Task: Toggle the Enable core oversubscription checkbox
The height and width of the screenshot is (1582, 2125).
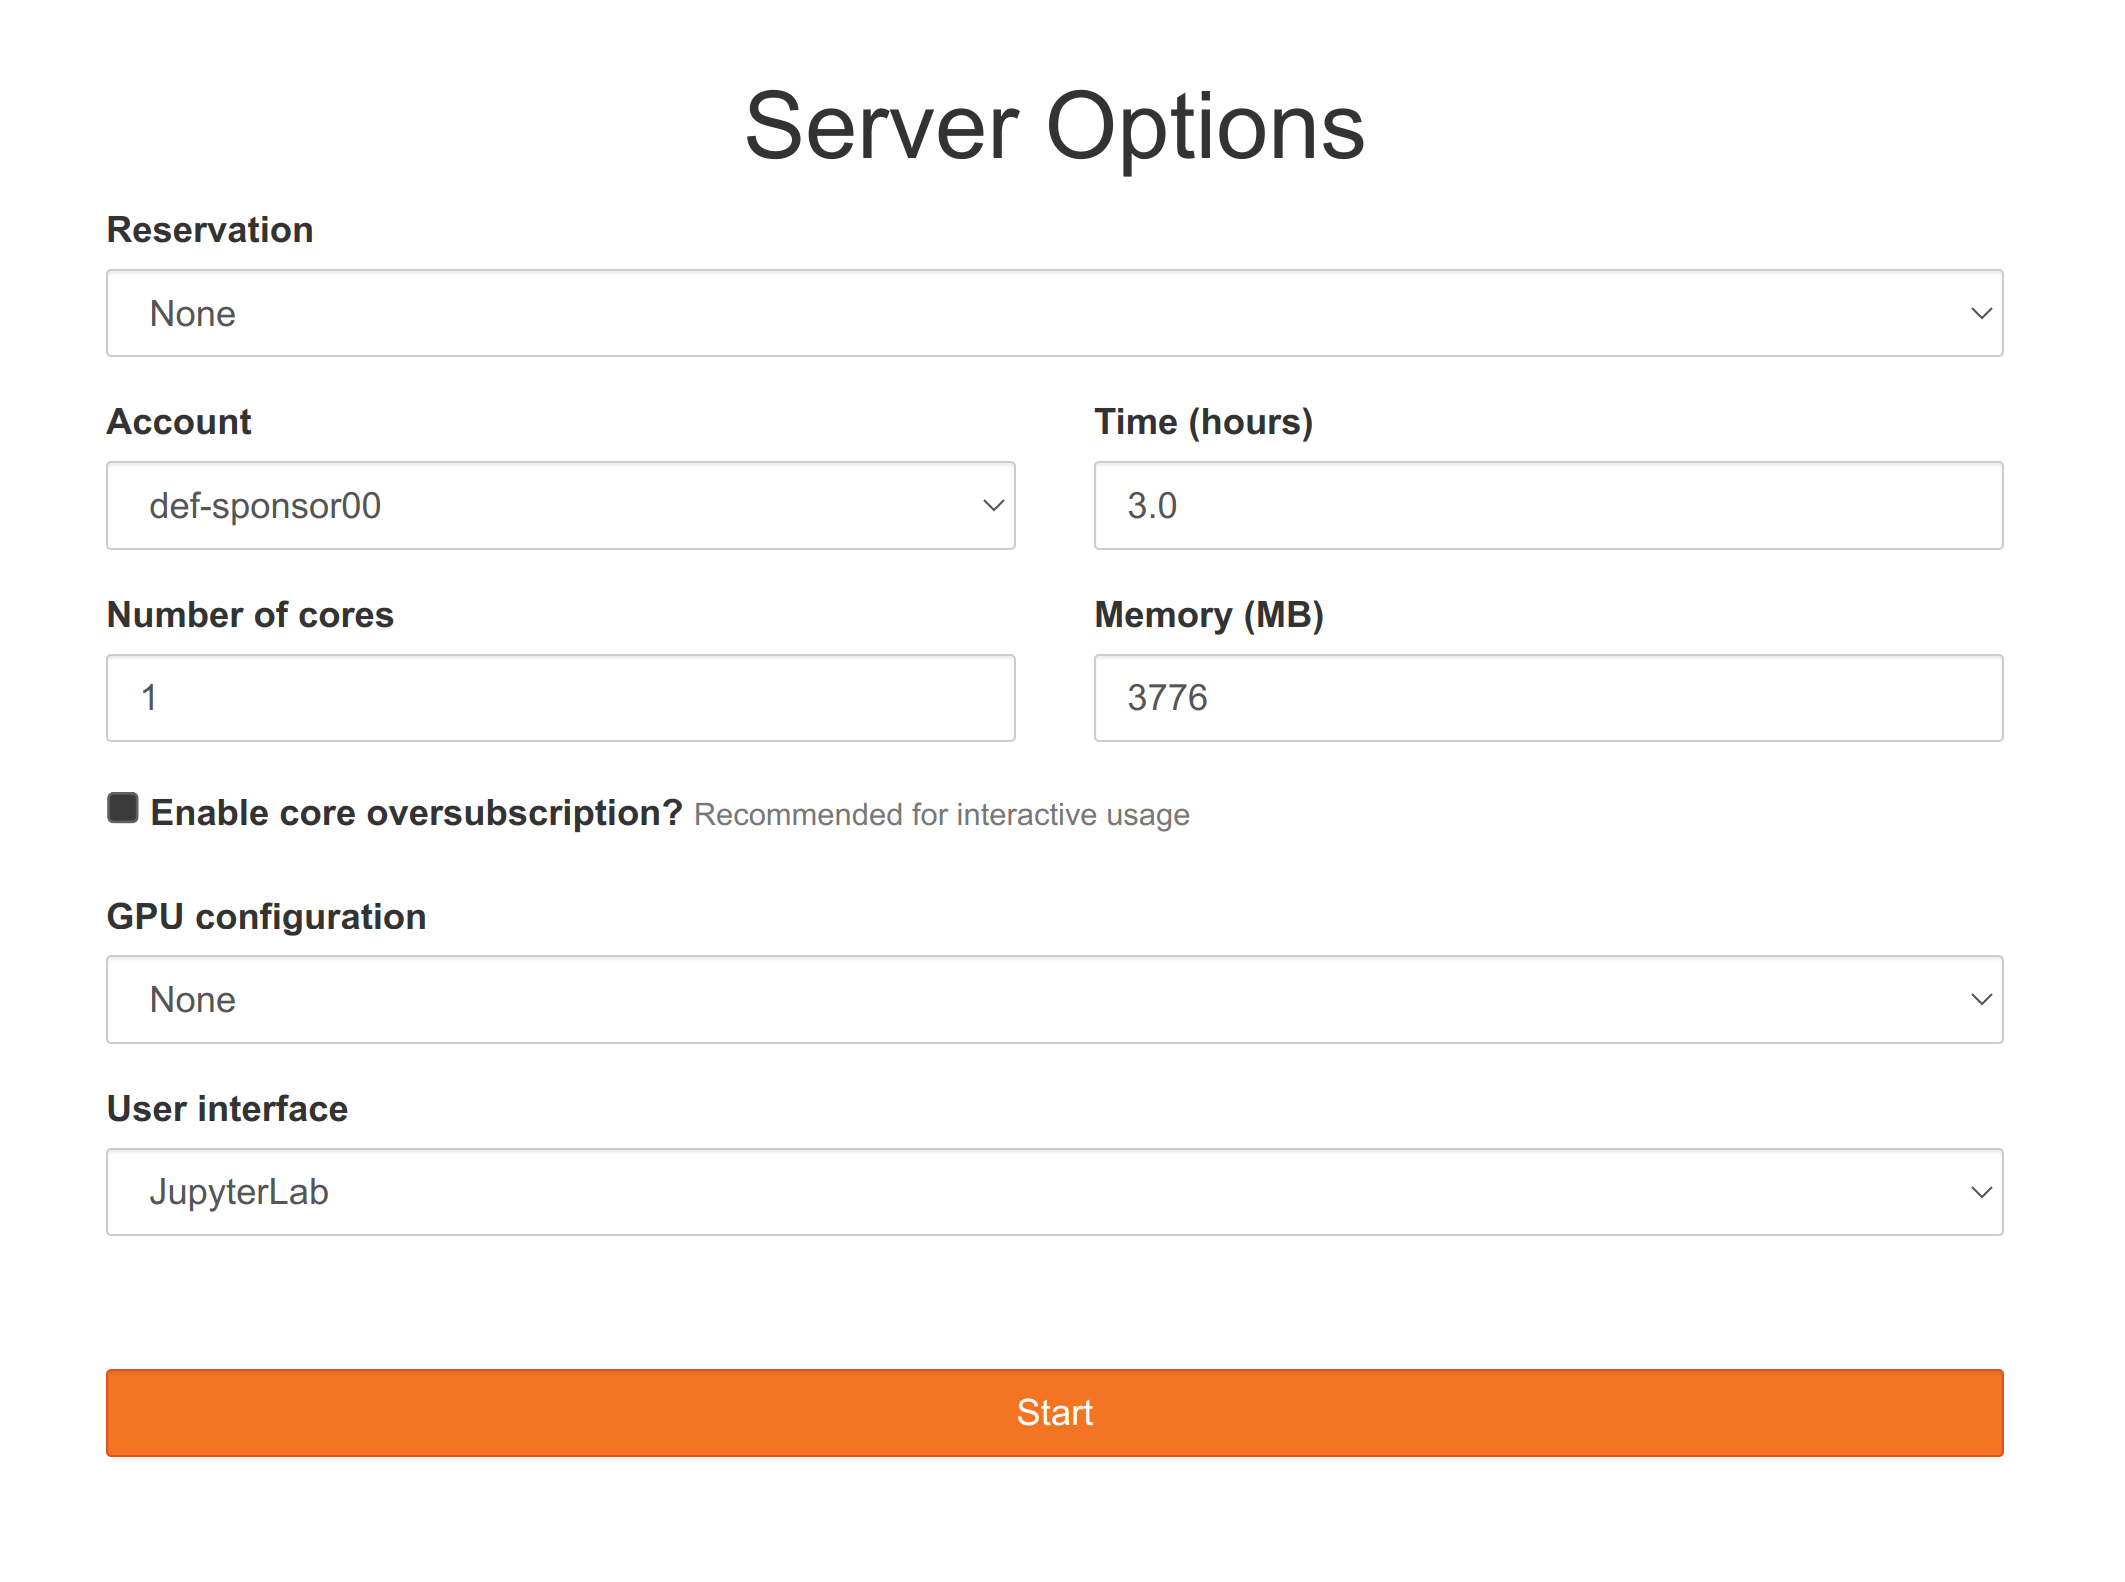Action: point(123,808)
